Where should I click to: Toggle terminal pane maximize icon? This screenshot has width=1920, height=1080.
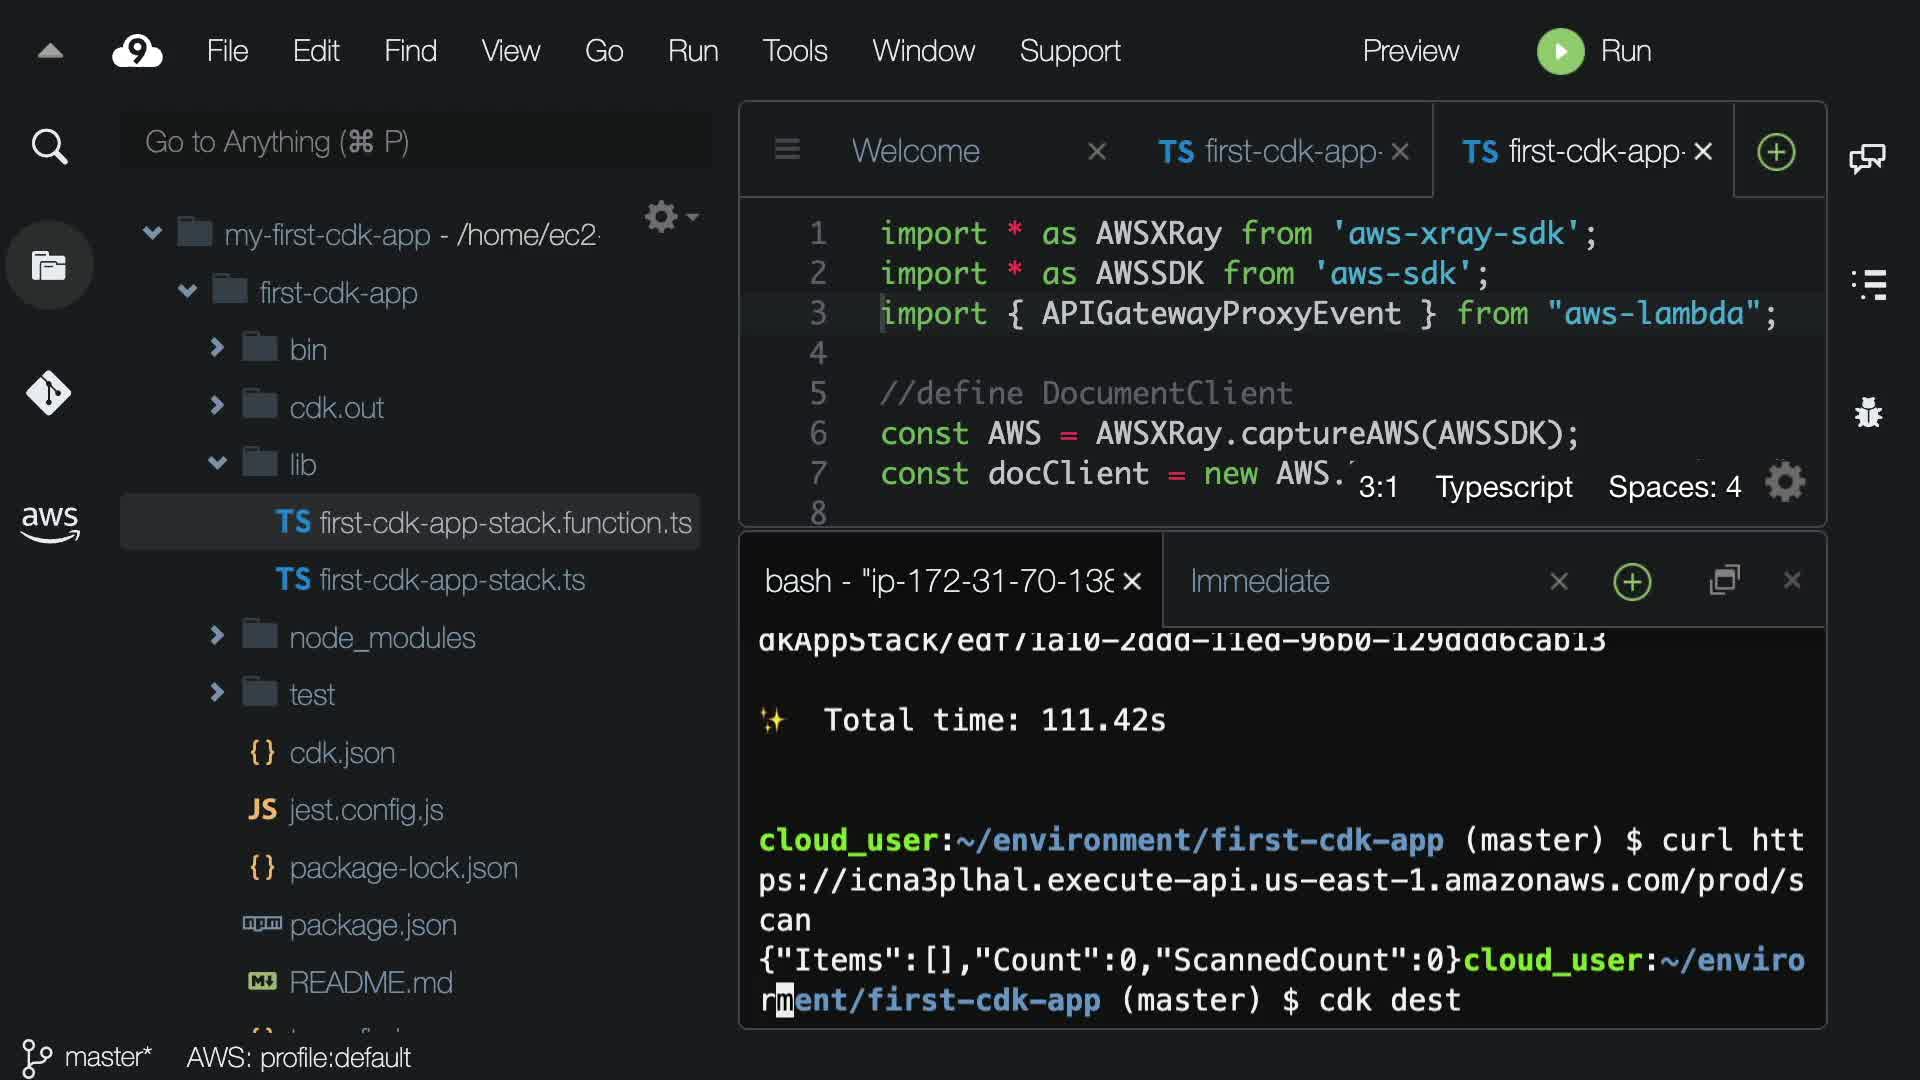pyautogui.click(x=1725, y=580)
